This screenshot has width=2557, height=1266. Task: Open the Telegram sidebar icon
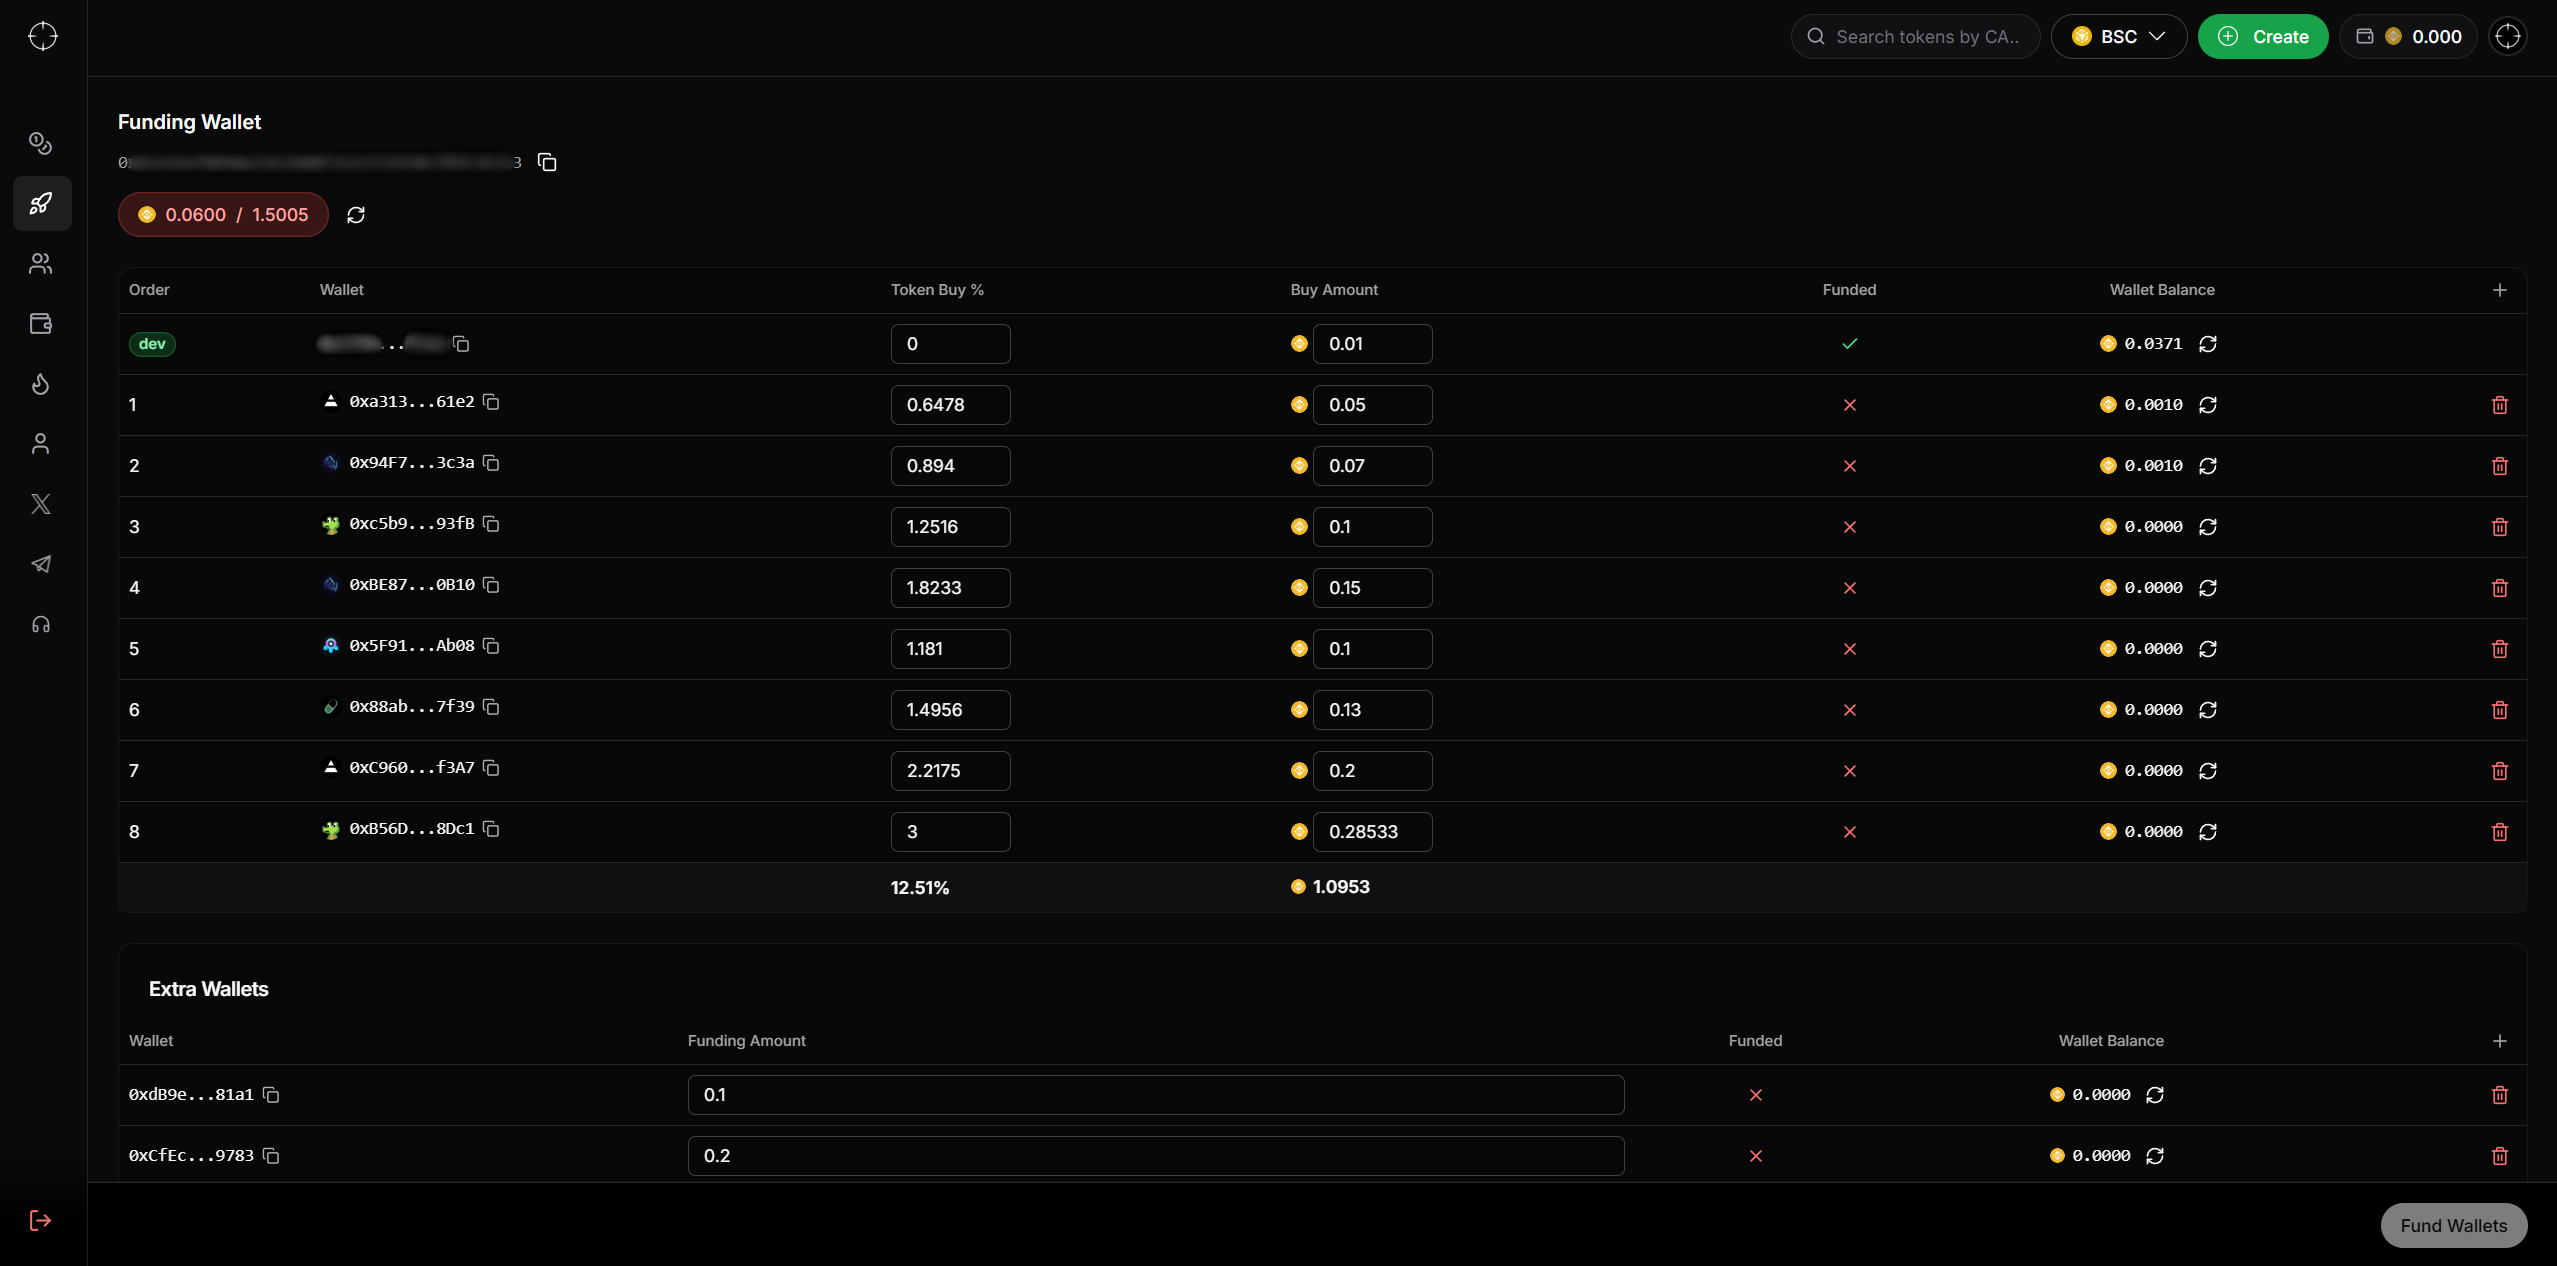pyautogui.click(x=41, y=564)
